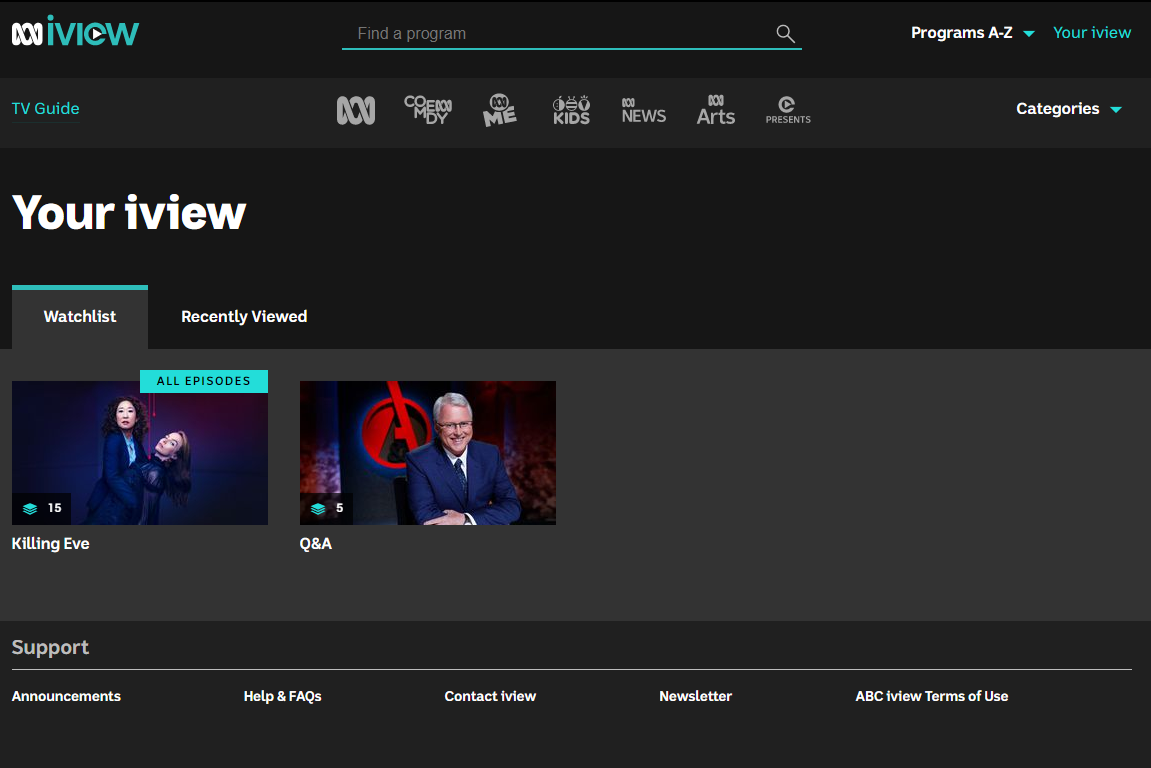This screenshot has height=768, width=1151.
Task: Open the ABC Comedy channel
Action: (x=428, y=109)
